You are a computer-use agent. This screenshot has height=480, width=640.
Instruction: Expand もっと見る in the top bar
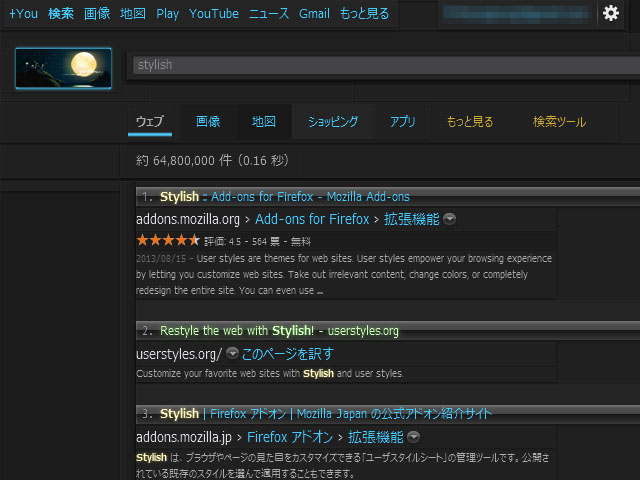364,14
